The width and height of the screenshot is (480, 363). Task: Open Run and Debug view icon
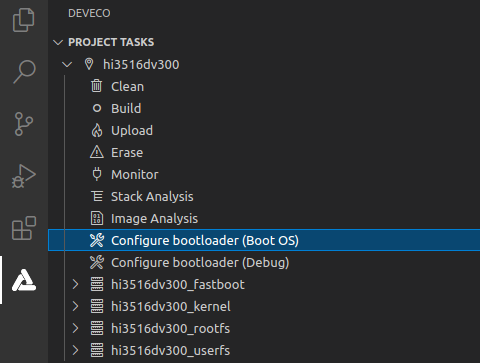(23, 176)
